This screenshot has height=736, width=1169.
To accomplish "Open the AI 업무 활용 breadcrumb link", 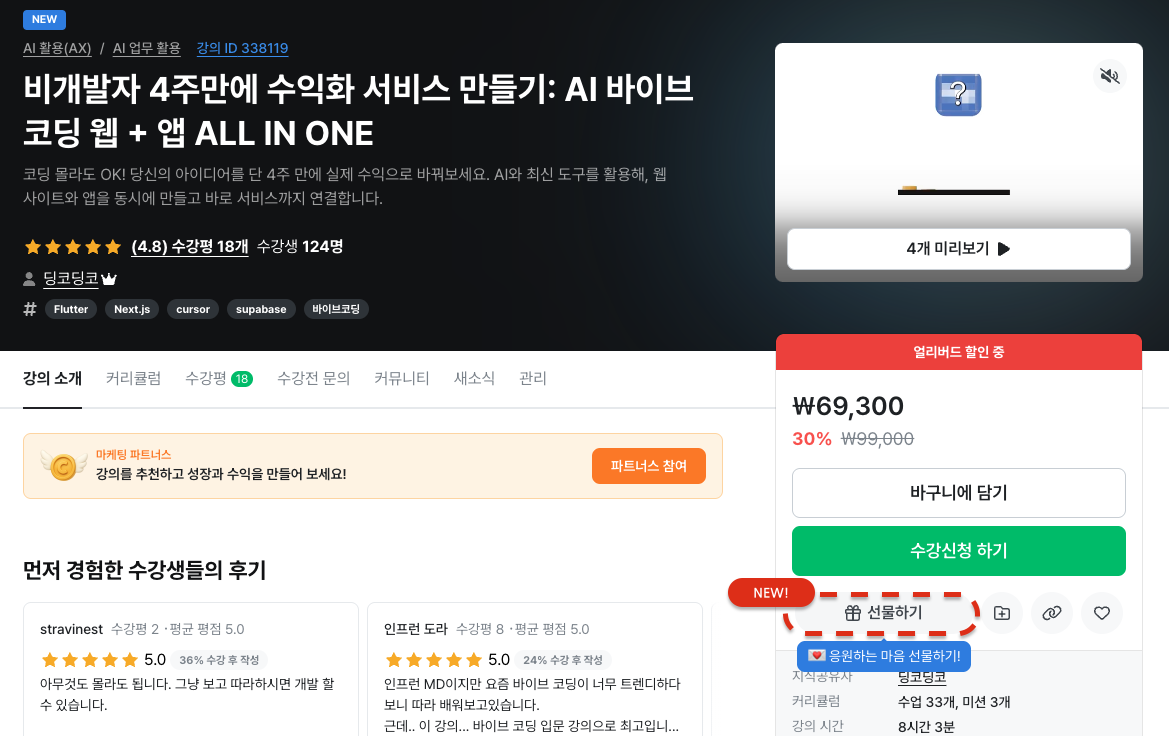I will coord(146,48).
